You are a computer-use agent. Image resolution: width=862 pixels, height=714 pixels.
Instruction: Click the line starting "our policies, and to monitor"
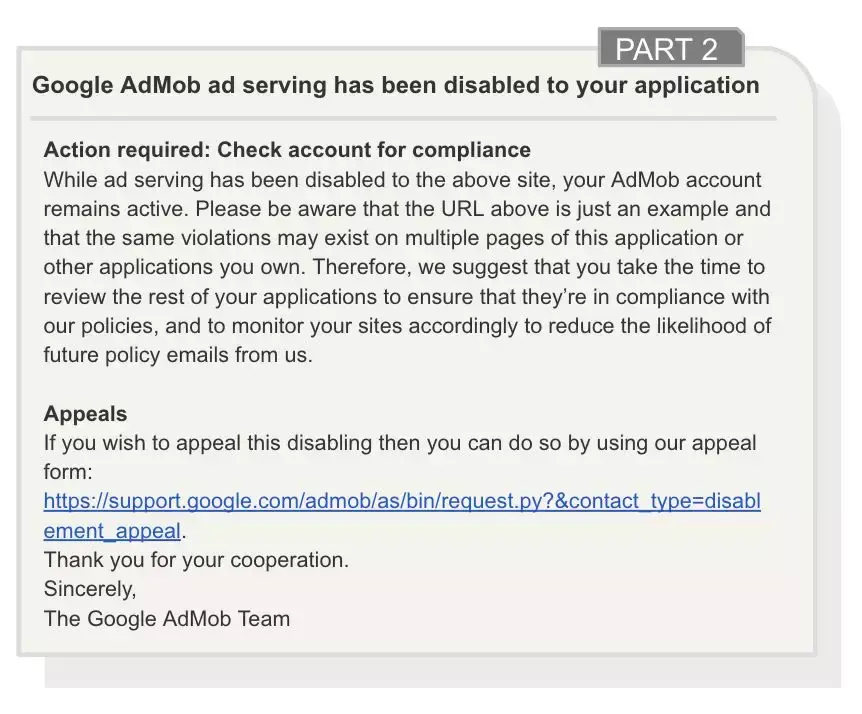click(406, 326)
